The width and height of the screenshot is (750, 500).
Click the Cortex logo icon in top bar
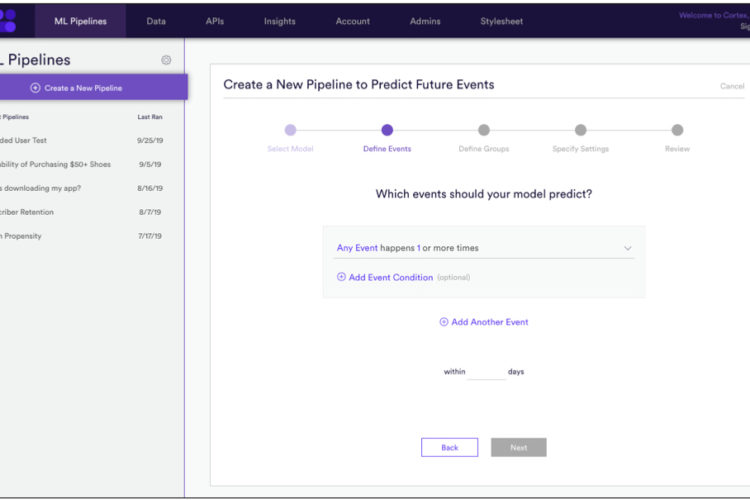(8, 21)
